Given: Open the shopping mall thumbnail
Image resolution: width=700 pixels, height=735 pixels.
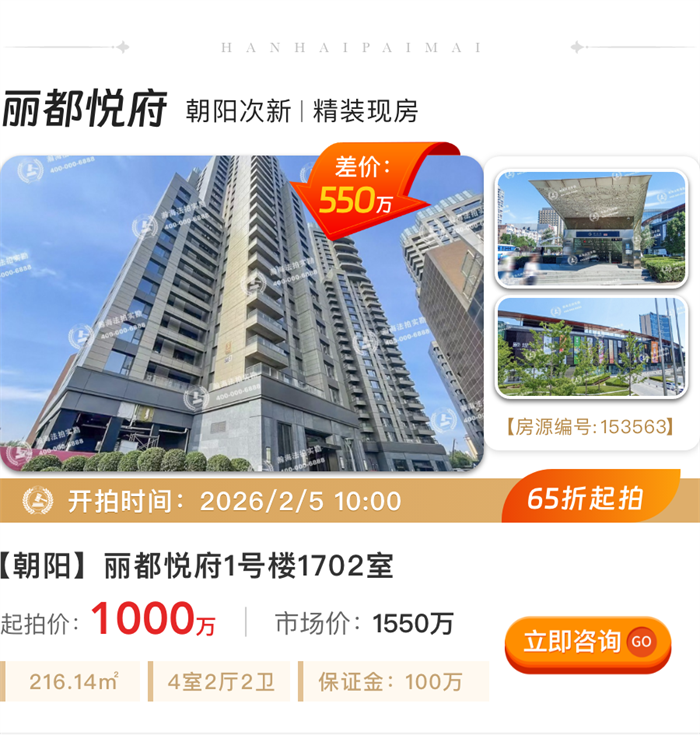Looking at the screenshot, I should tap(592, 347).
